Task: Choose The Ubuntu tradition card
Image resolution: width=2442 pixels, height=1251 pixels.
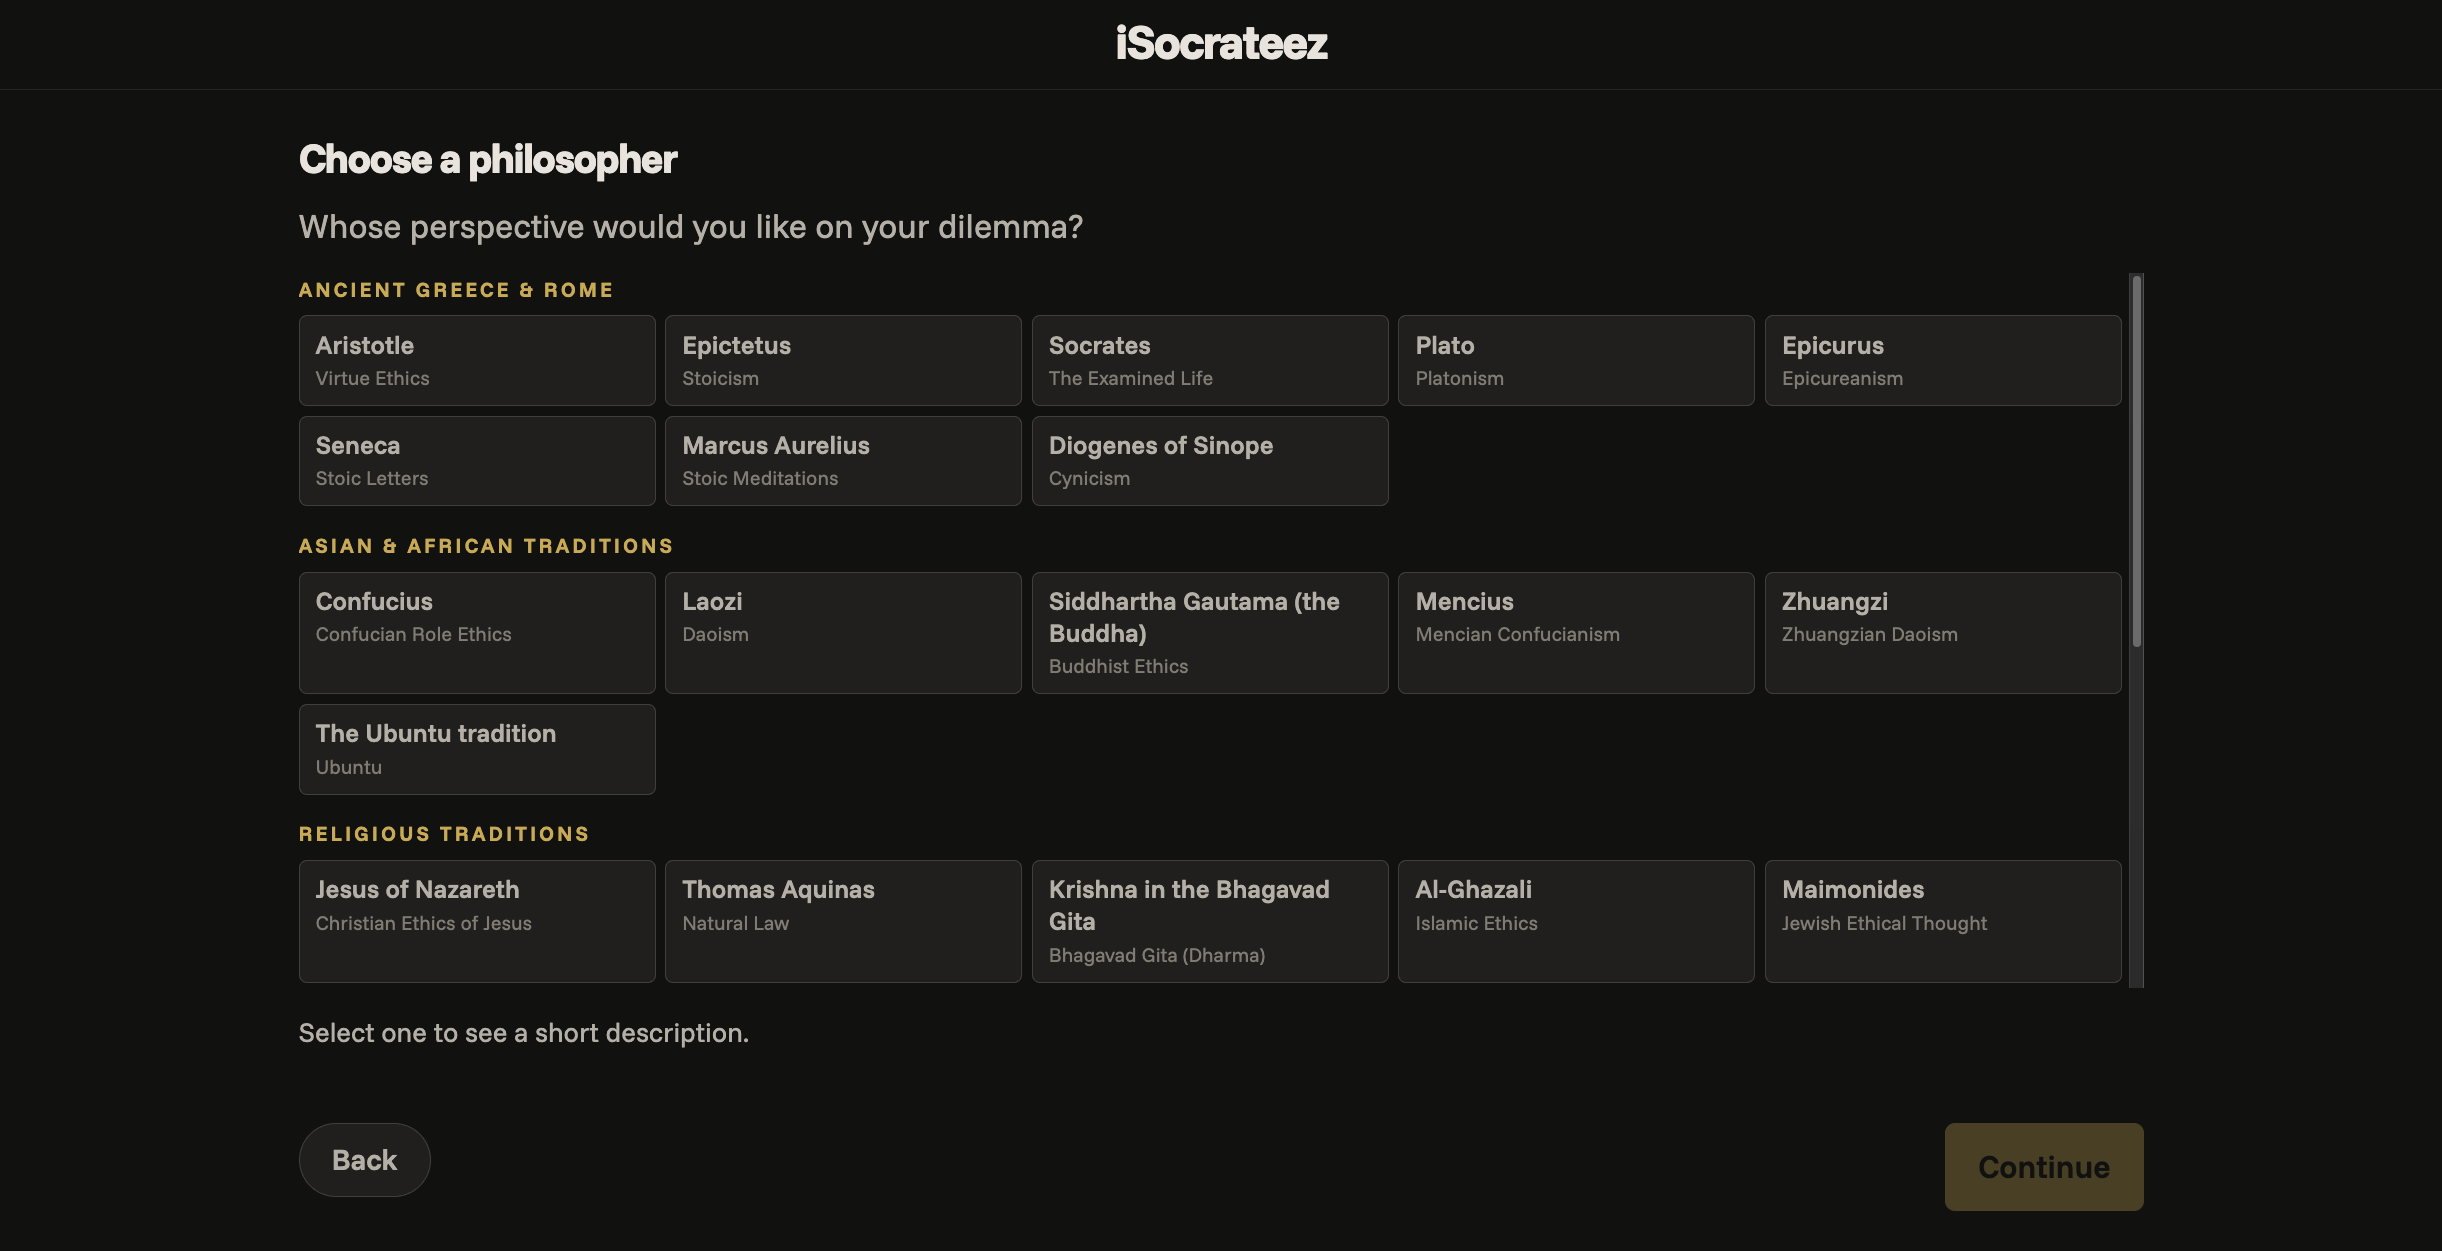Action: tap(477, 749)
